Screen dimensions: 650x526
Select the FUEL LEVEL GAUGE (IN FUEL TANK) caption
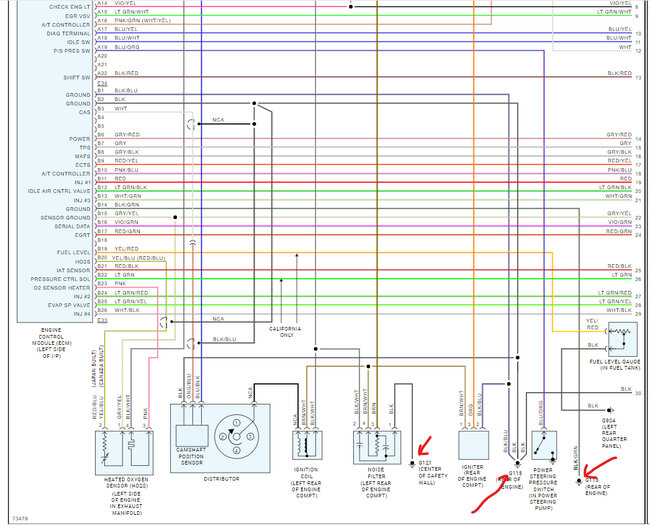pos(615,365)
